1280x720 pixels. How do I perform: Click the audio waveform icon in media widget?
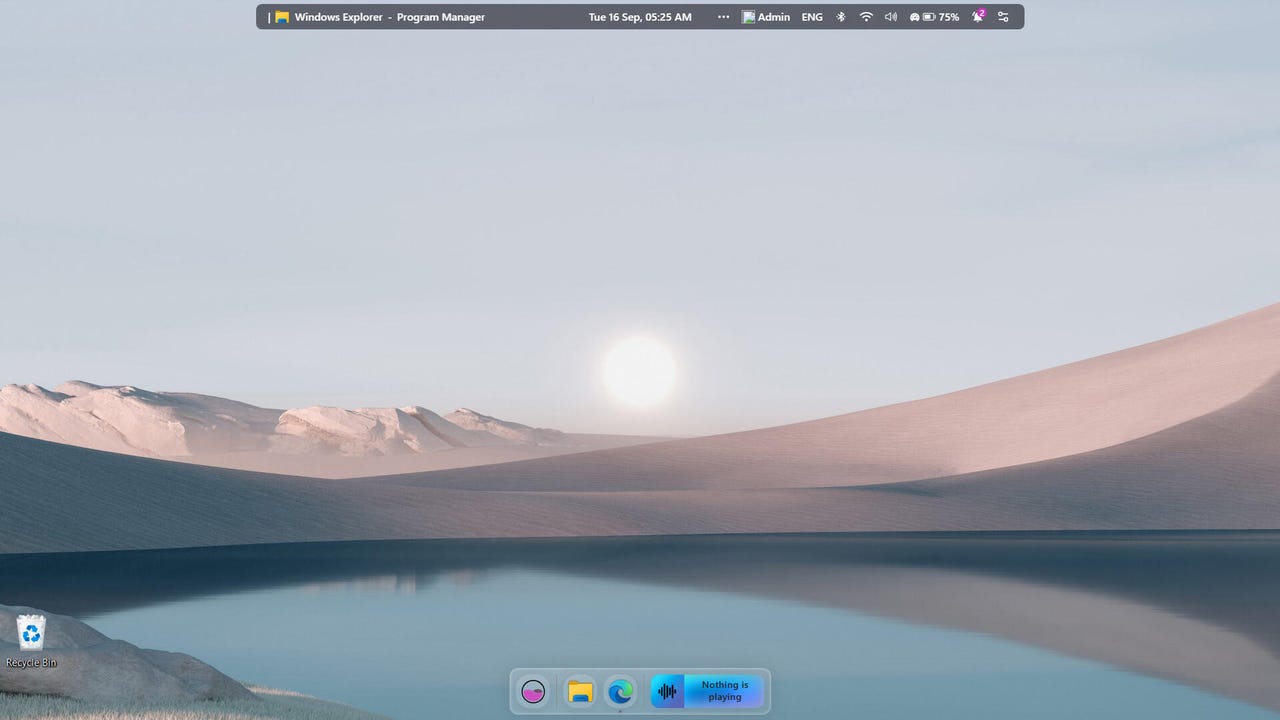[667, 691]
